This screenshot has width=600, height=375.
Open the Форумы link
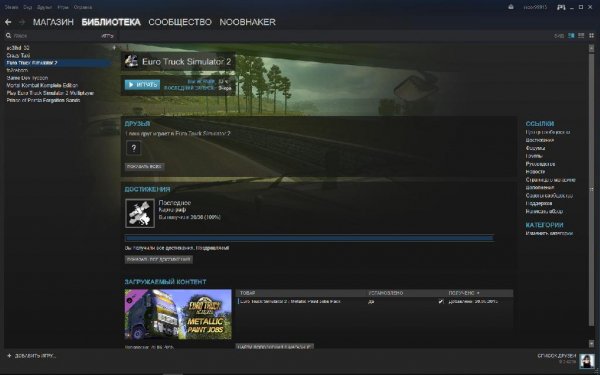pos(535,148)
